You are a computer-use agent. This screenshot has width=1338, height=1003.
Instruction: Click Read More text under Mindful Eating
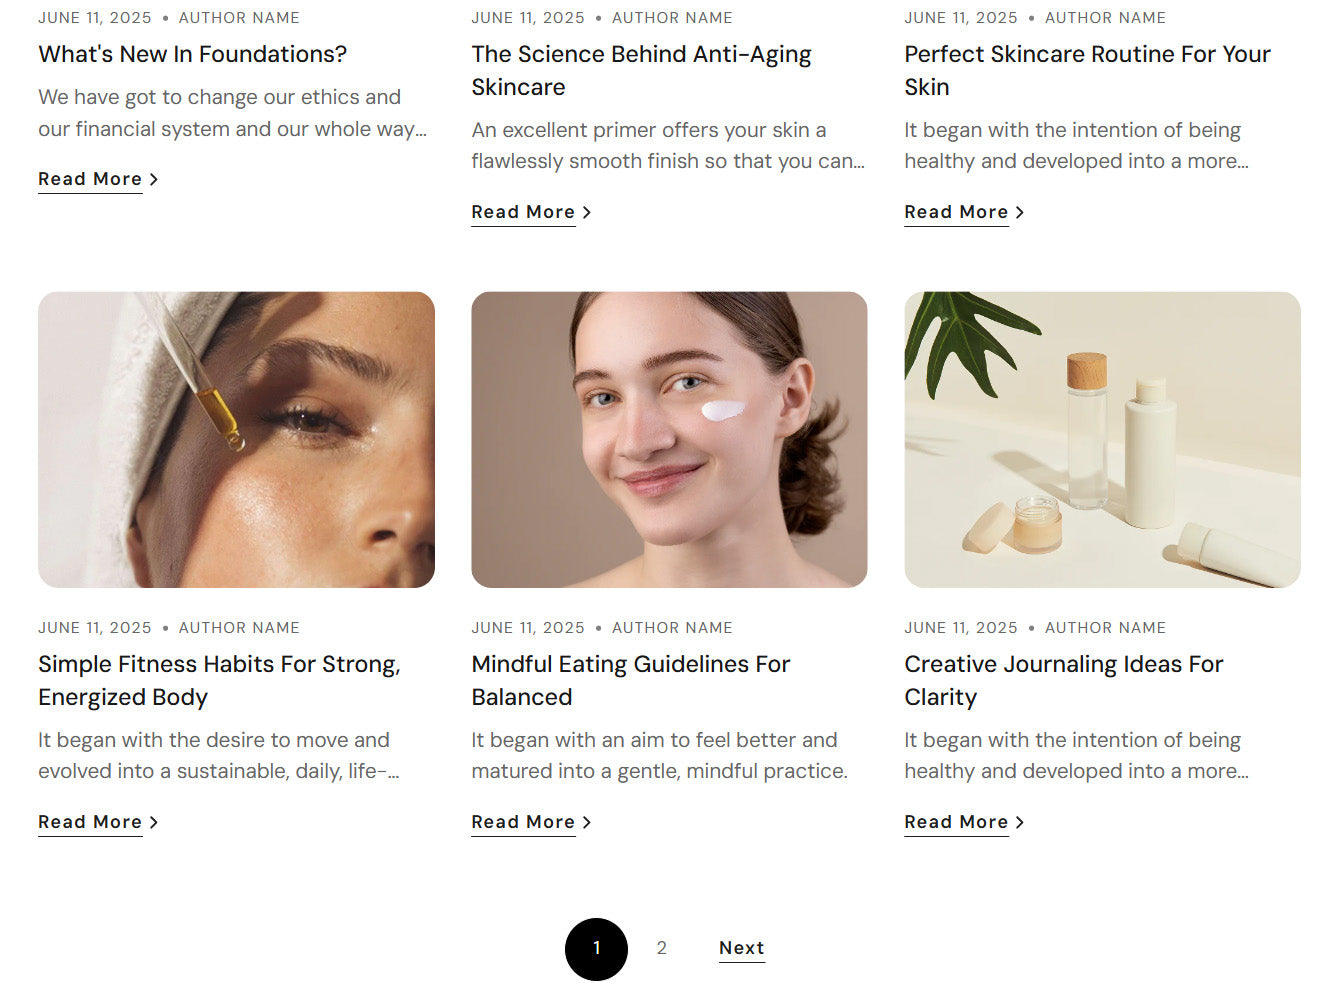click(523, 822)
